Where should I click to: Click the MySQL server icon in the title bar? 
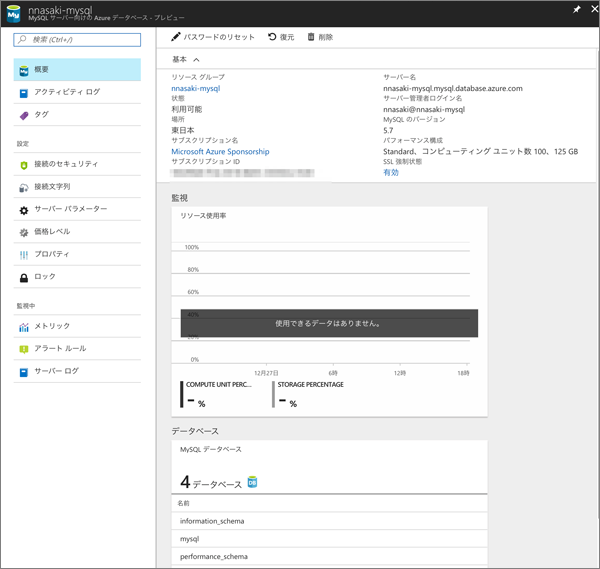tap(13, 13)
